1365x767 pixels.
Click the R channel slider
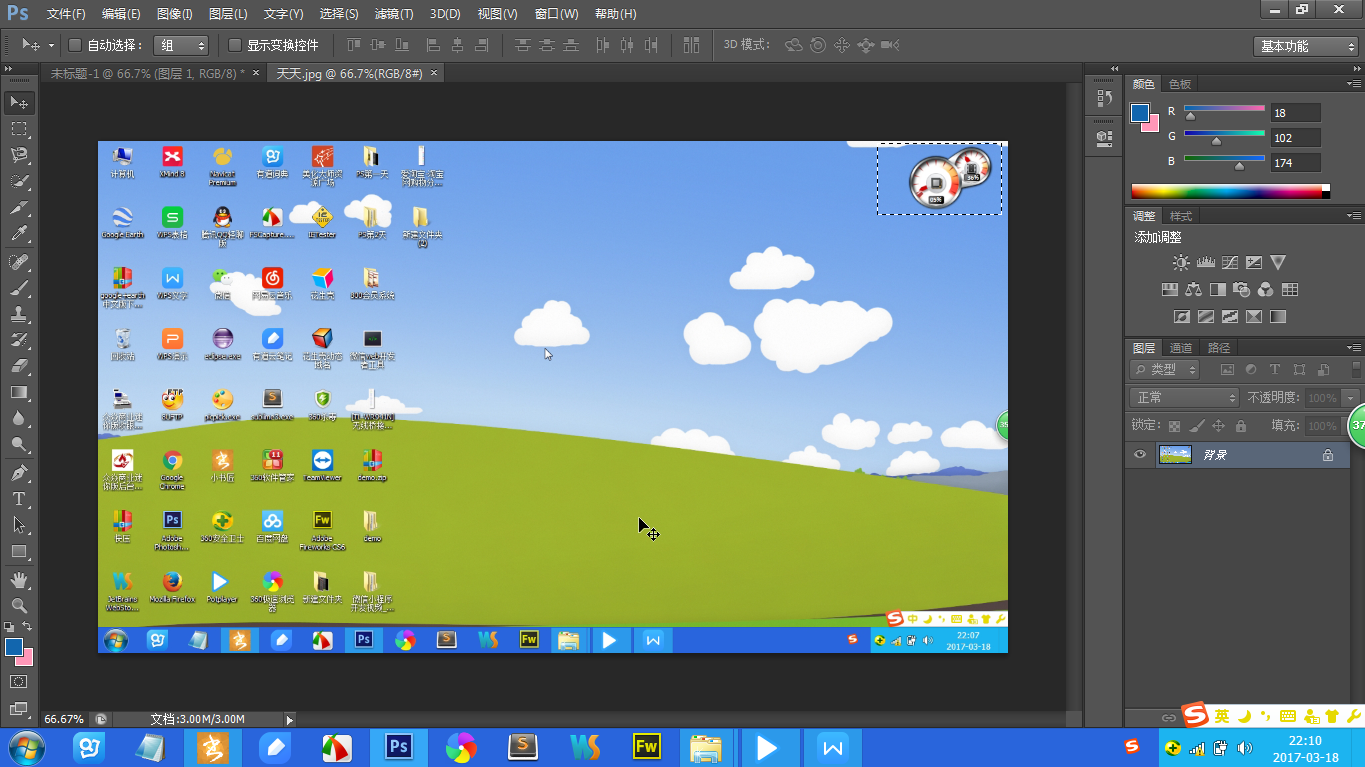1224,109
